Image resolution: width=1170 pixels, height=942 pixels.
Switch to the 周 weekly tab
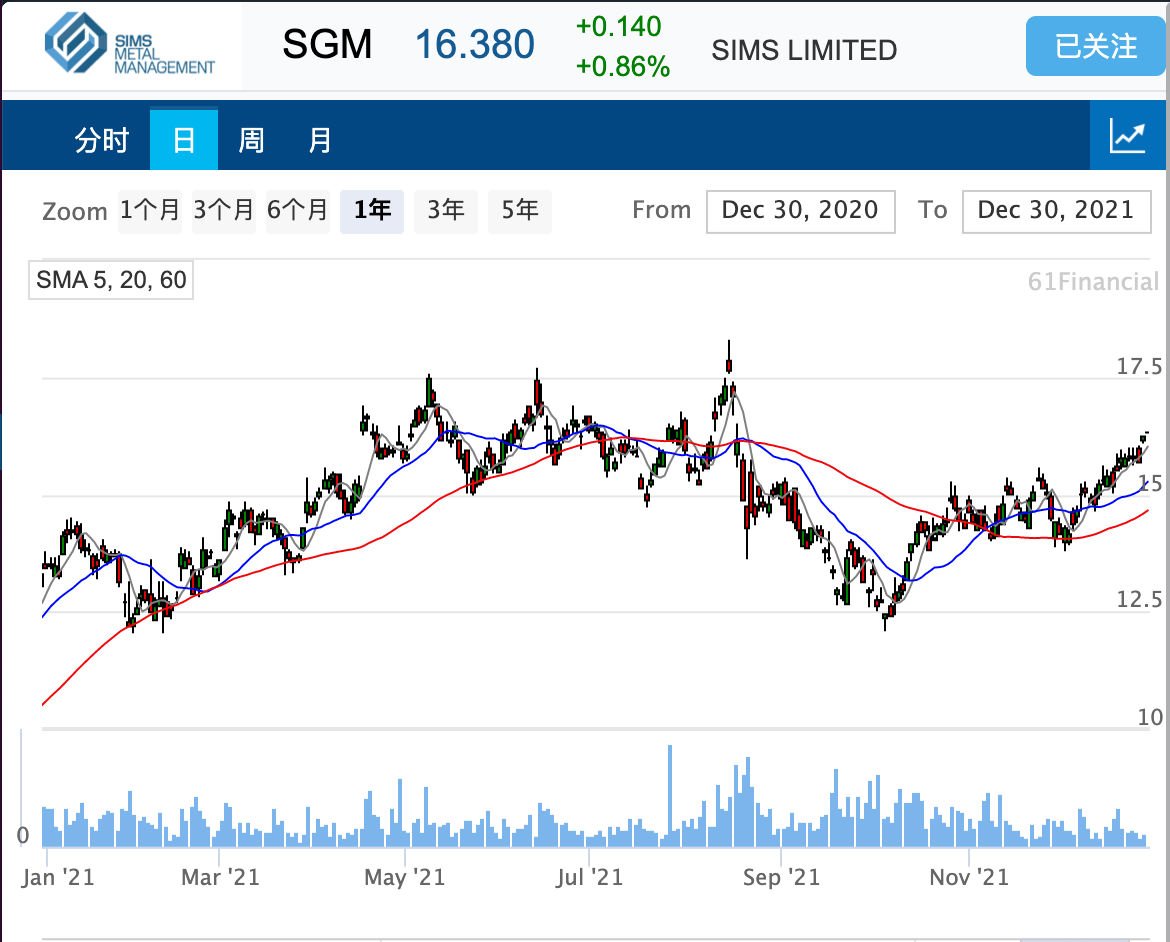(251, 140)
